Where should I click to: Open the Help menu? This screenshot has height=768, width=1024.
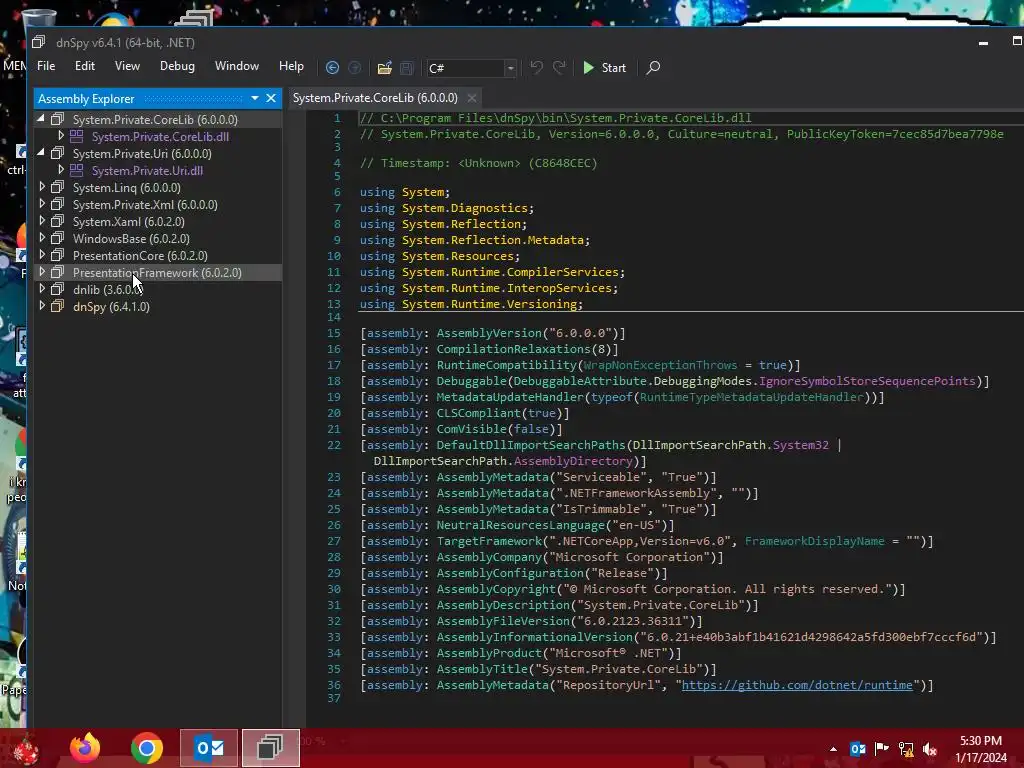click(291, 66)
